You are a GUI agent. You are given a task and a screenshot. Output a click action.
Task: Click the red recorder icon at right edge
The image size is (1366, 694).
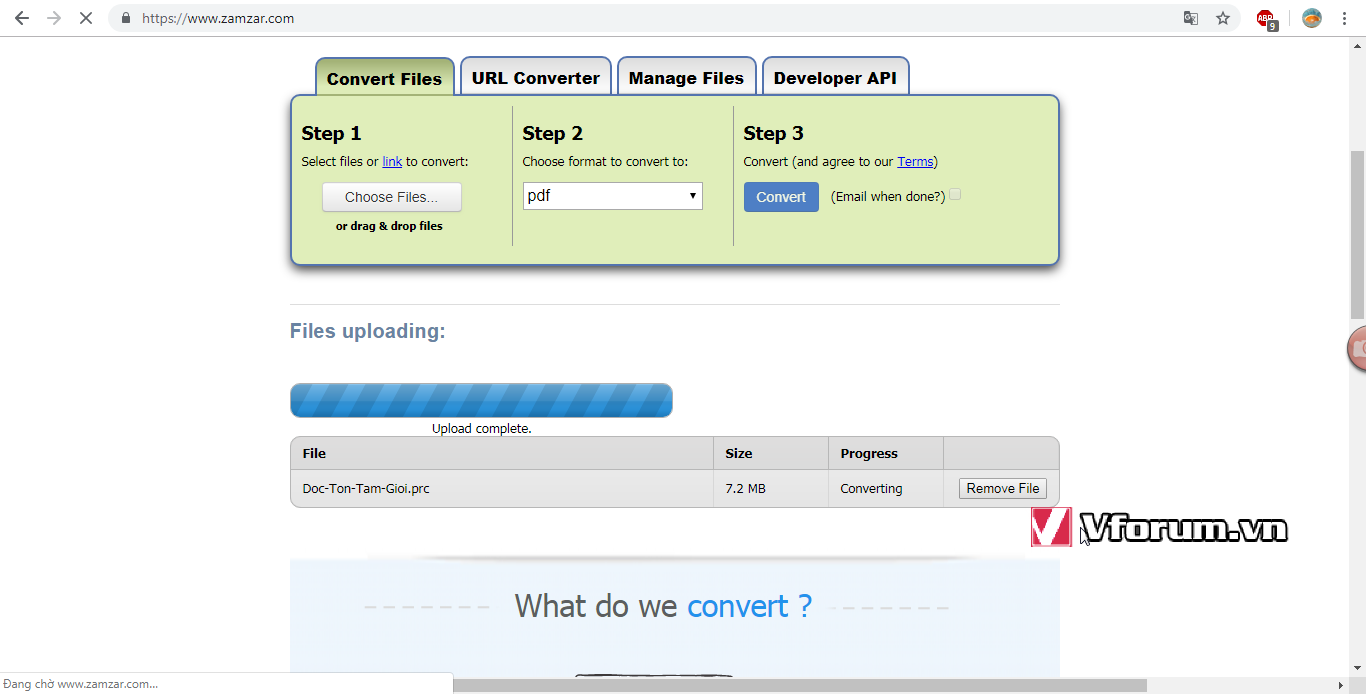pos(1357,348)
